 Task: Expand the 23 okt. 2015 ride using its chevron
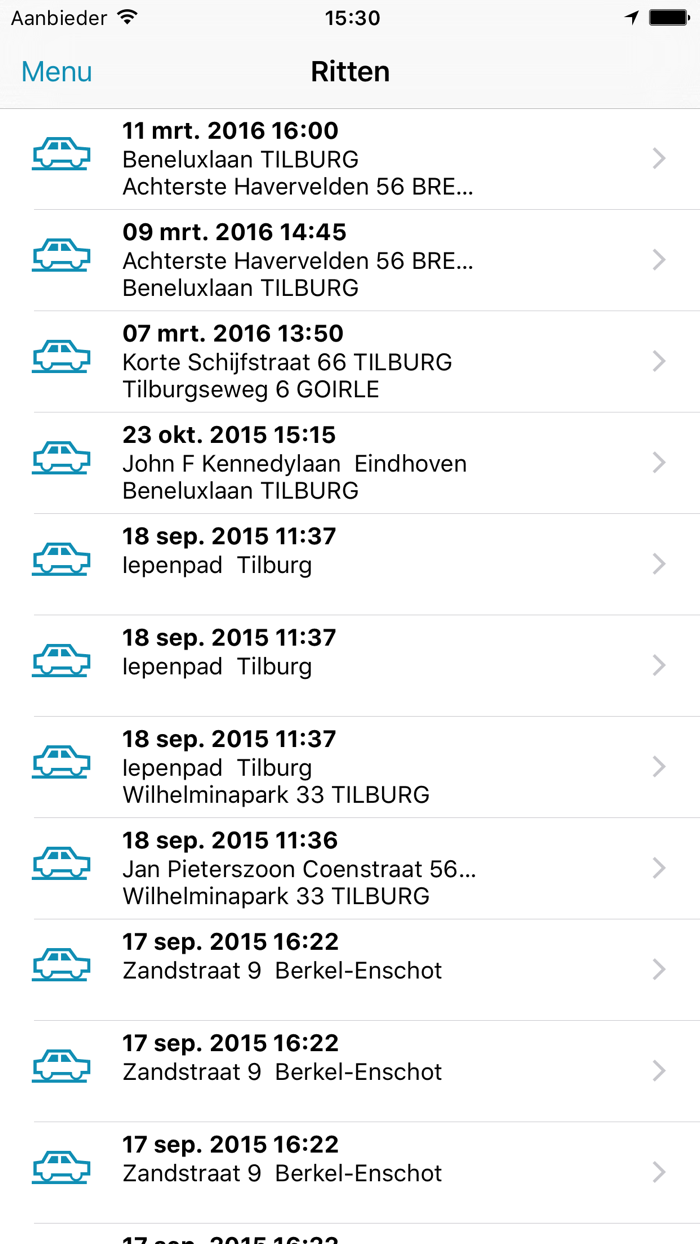(658, 461)
